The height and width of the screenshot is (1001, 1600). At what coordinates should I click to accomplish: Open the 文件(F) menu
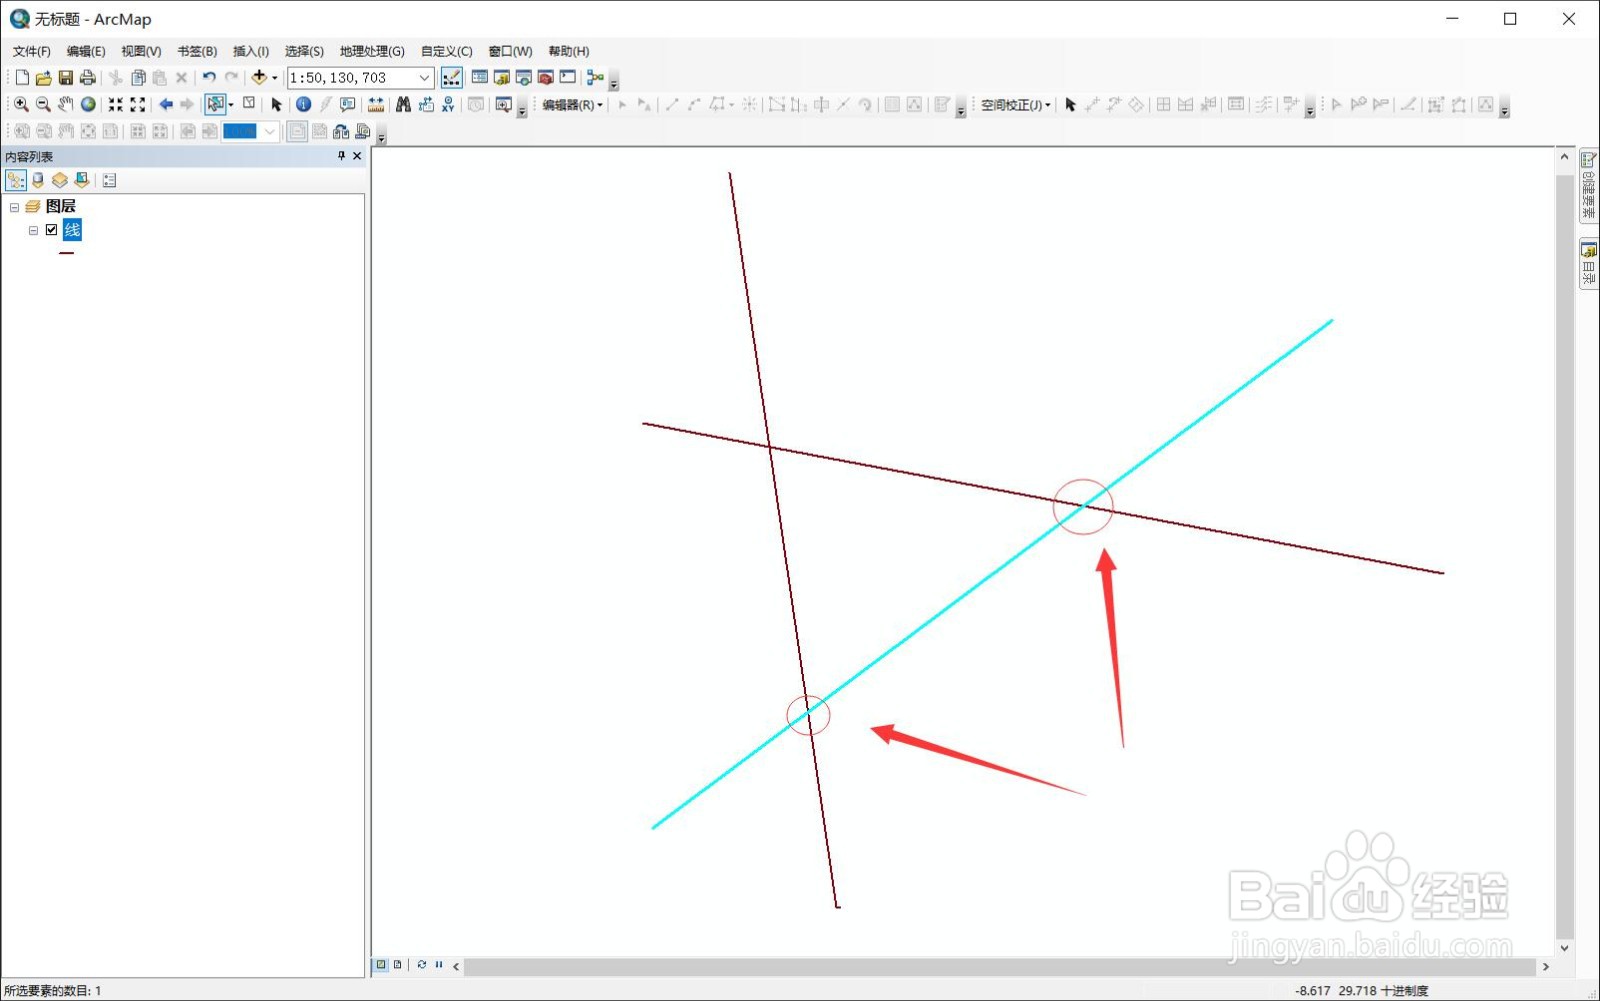[x=31, y=51]
